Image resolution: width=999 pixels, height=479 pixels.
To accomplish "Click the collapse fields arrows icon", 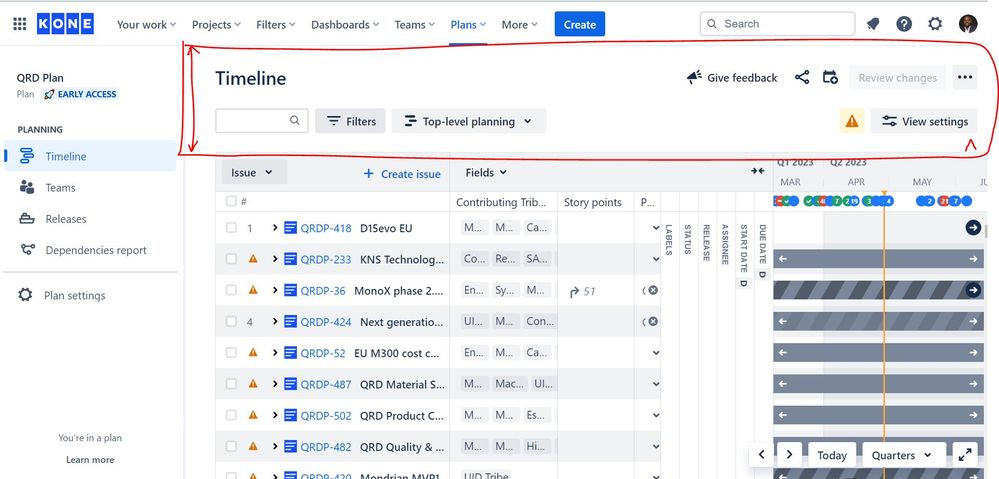I will (x=758, y=171).
